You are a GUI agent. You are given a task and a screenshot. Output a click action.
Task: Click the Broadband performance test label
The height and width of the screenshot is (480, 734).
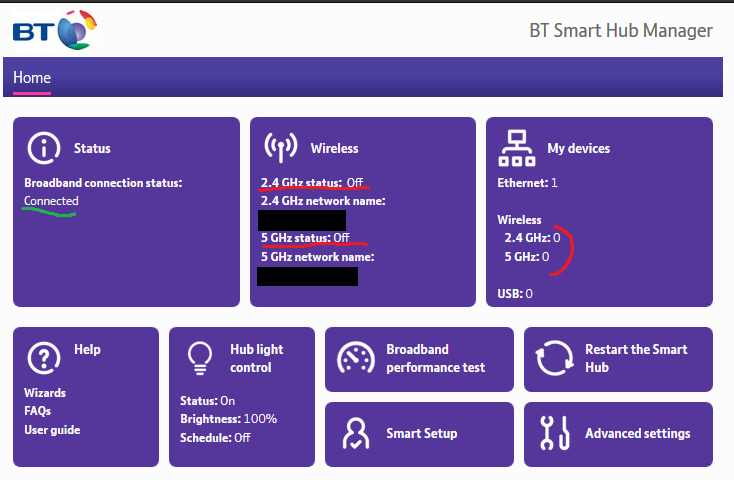click(x=435, y=358)
